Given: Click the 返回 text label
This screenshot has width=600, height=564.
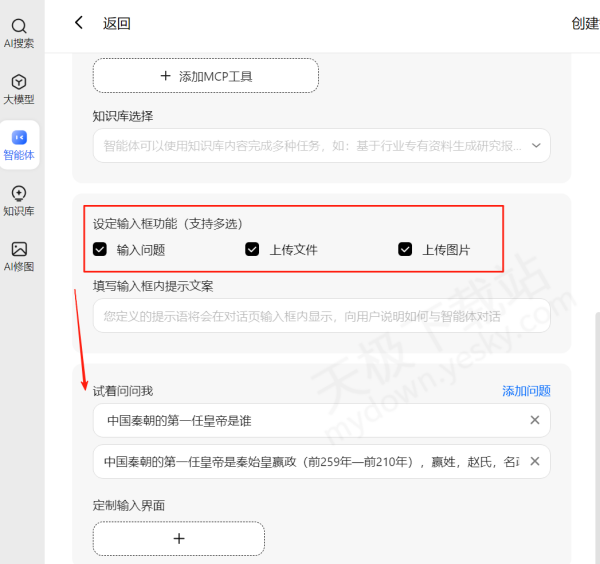Looking at the screenshot, I should (117, 23).
